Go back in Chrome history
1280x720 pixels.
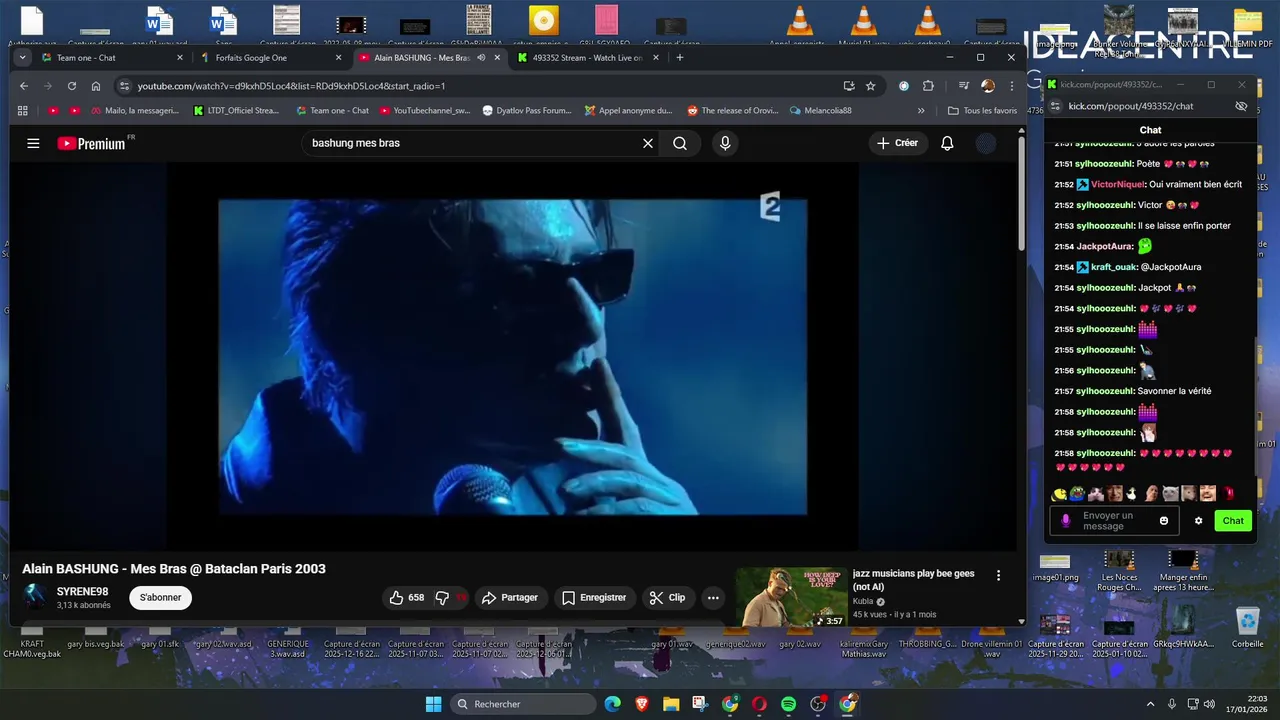click(x=24, y=86)
